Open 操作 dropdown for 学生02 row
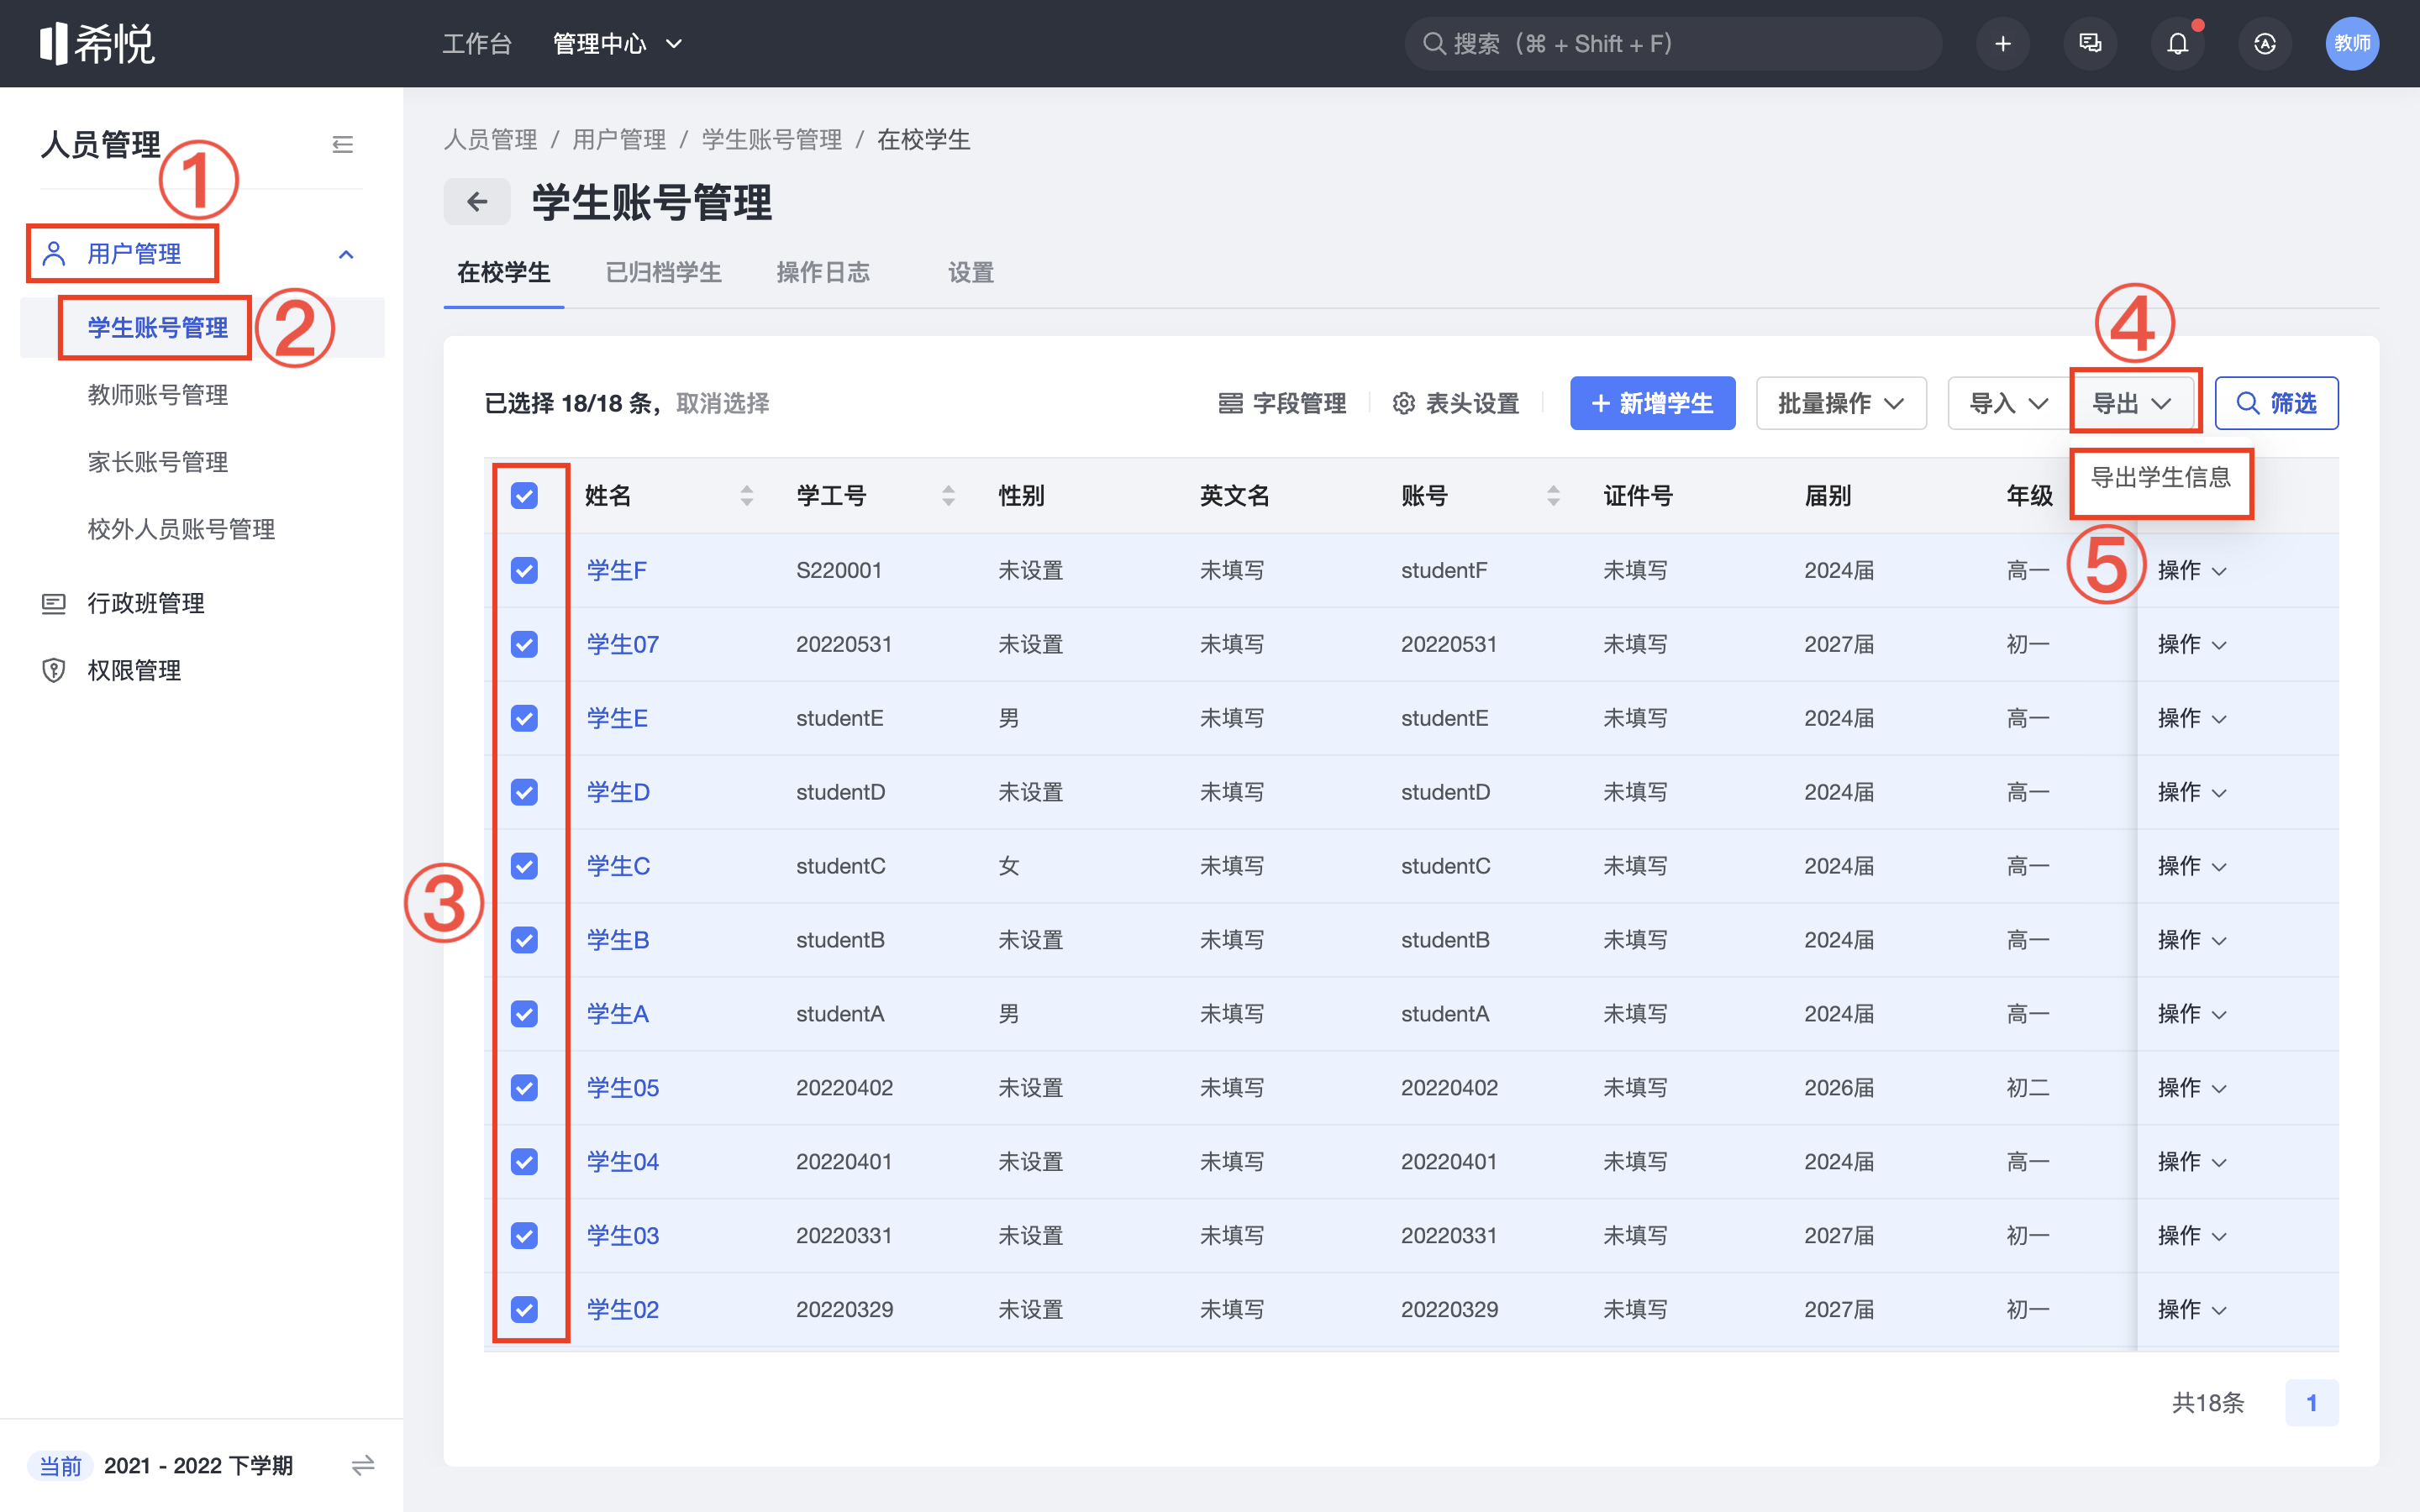 (x=2191, y=1310)
